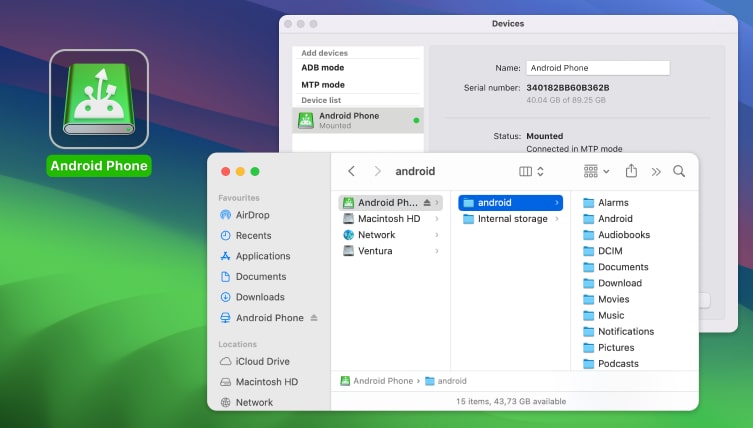Open Macintosh HD in the sidebar Locations
The image size is (753, 428).
[x=259, y=382]
